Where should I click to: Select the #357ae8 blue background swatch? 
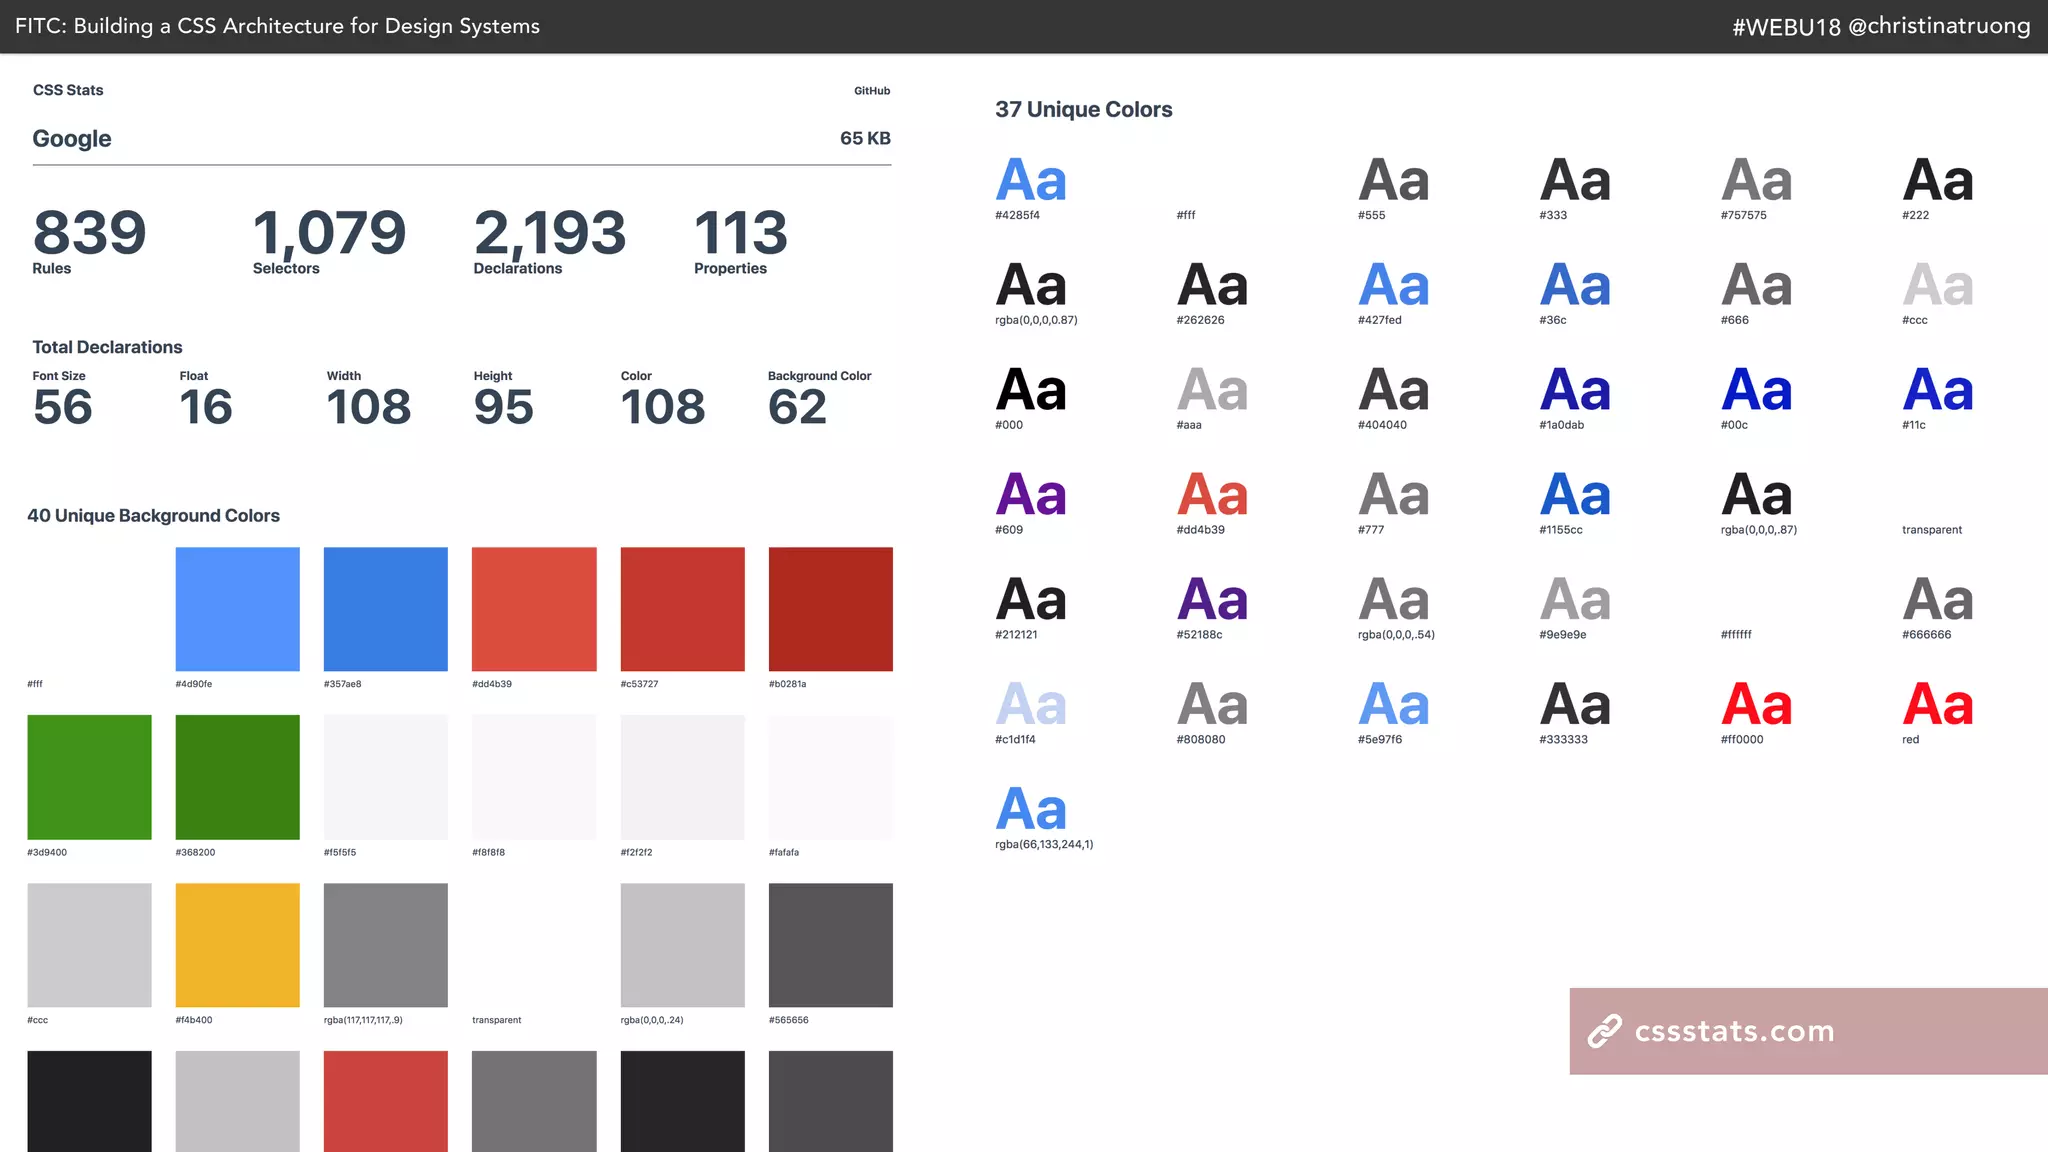[385, 609]
